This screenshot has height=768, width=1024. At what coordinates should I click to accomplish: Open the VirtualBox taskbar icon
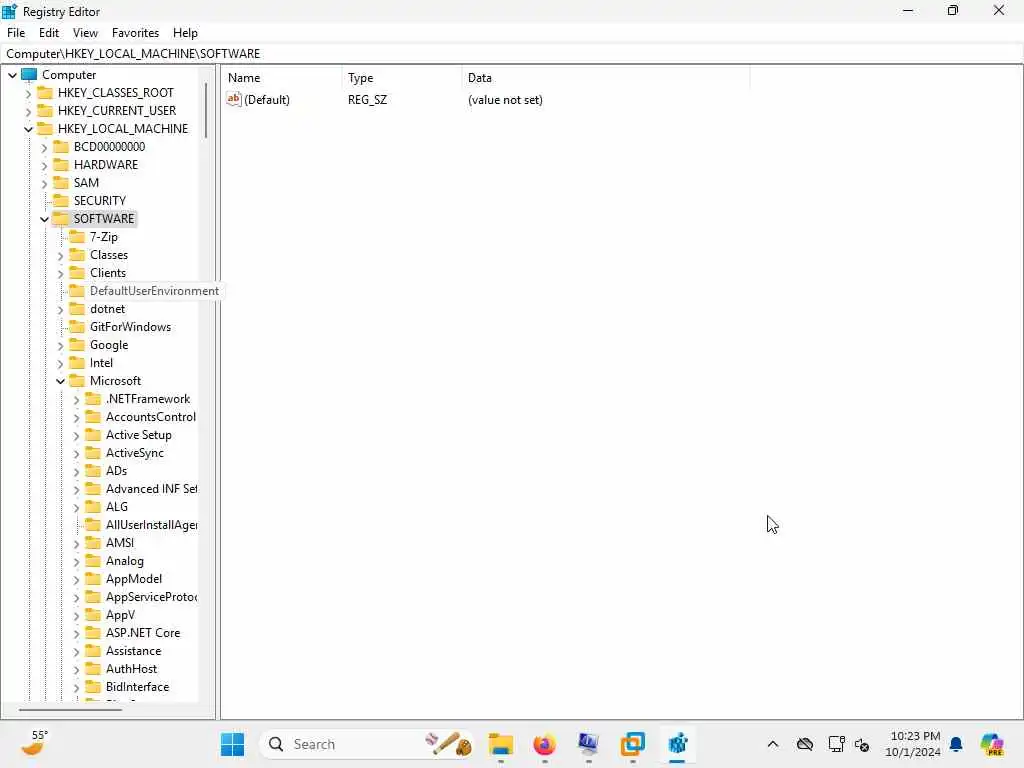click(x=633, y=744)
